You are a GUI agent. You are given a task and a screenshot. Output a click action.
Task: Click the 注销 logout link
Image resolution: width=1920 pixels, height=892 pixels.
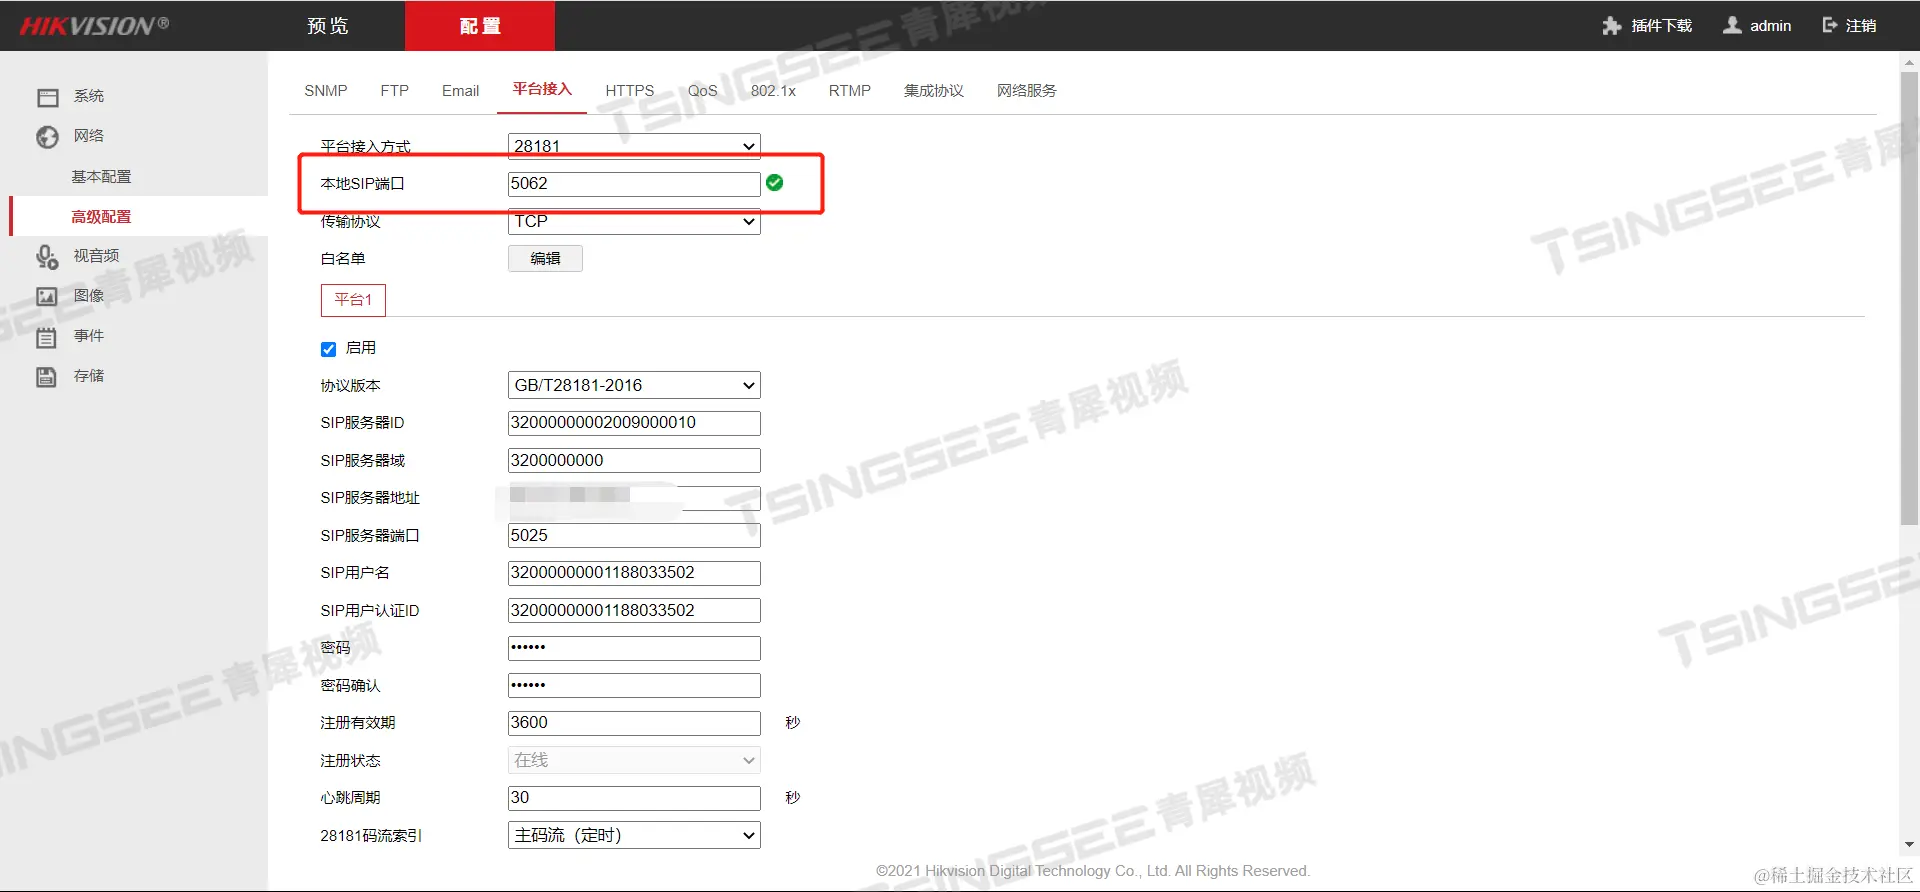coord(1861,26)
